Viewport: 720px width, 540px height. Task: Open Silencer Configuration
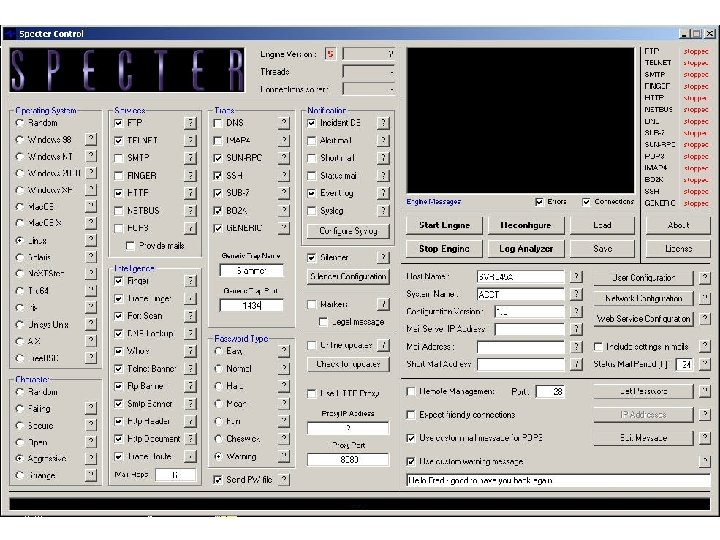(348, 276)
